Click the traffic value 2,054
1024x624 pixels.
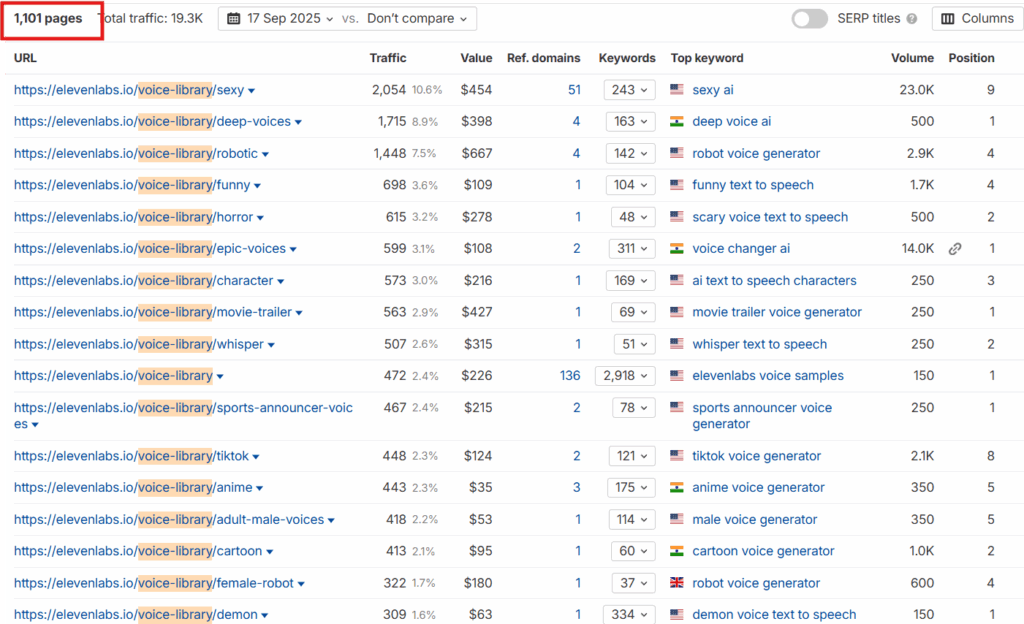pos(389,90)
